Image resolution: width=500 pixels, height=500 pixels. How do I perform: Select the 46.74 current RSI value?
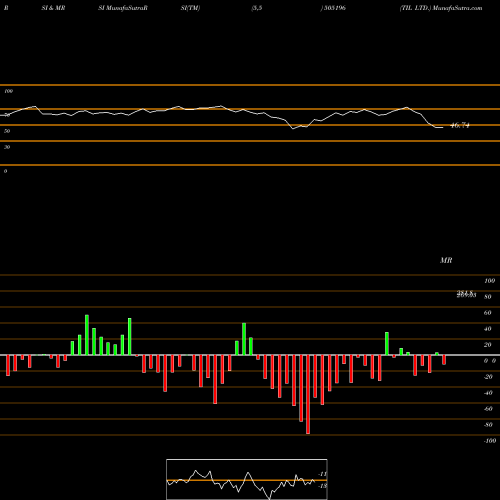pyautogui.click(x=460, y=126)
